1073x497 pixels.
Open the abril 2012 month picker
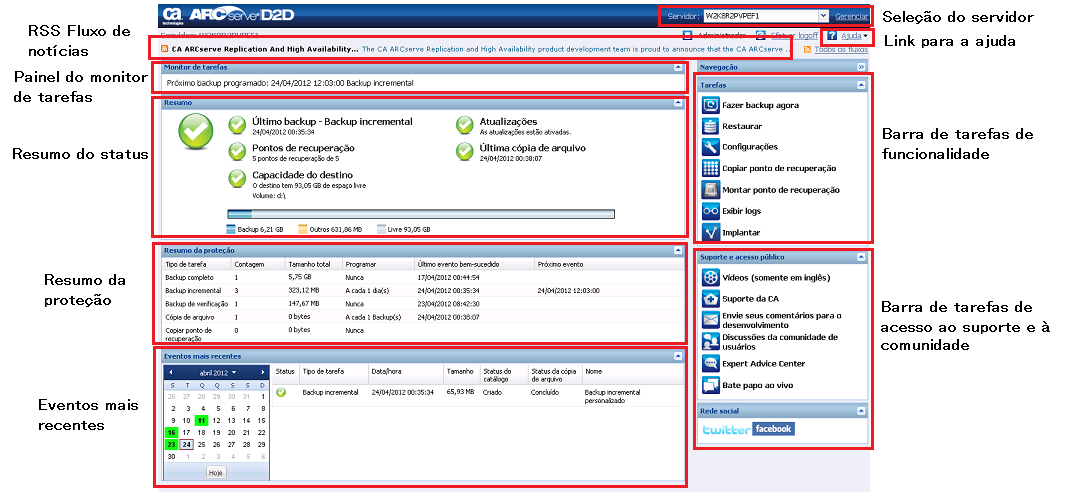(217, 372)
